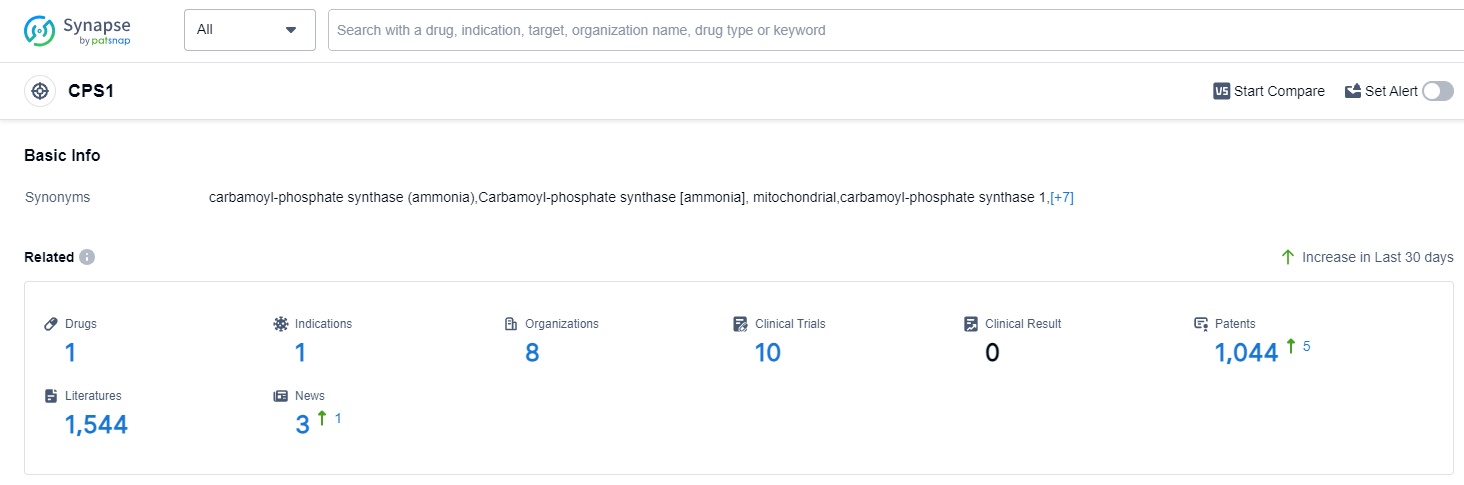View the 10 clinical trials link
The width and height of the screenshot is (1464, 485).
(767, 353)
